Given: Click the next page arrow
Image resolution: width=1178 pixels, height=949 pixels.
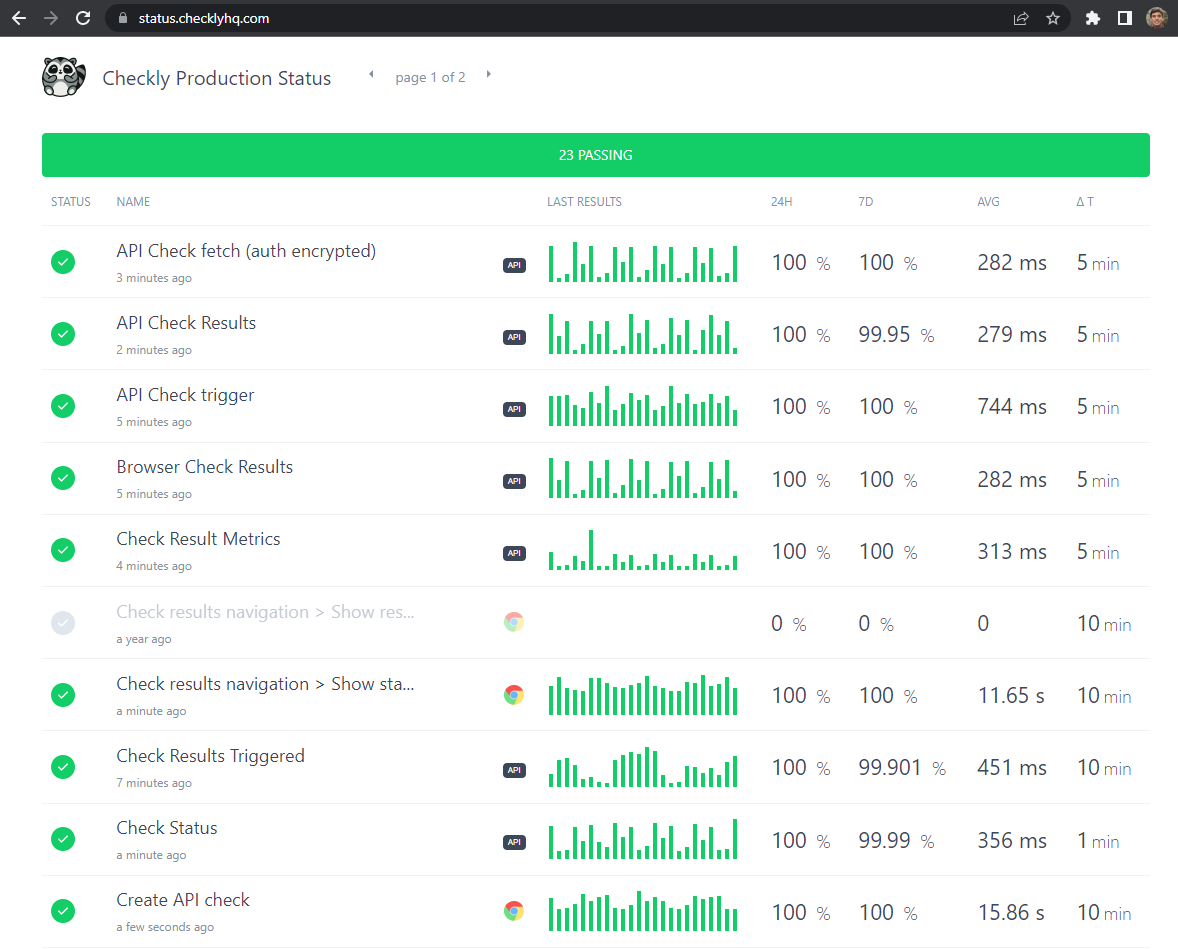Looking at the screenshot, I should [x=488, y=74].
